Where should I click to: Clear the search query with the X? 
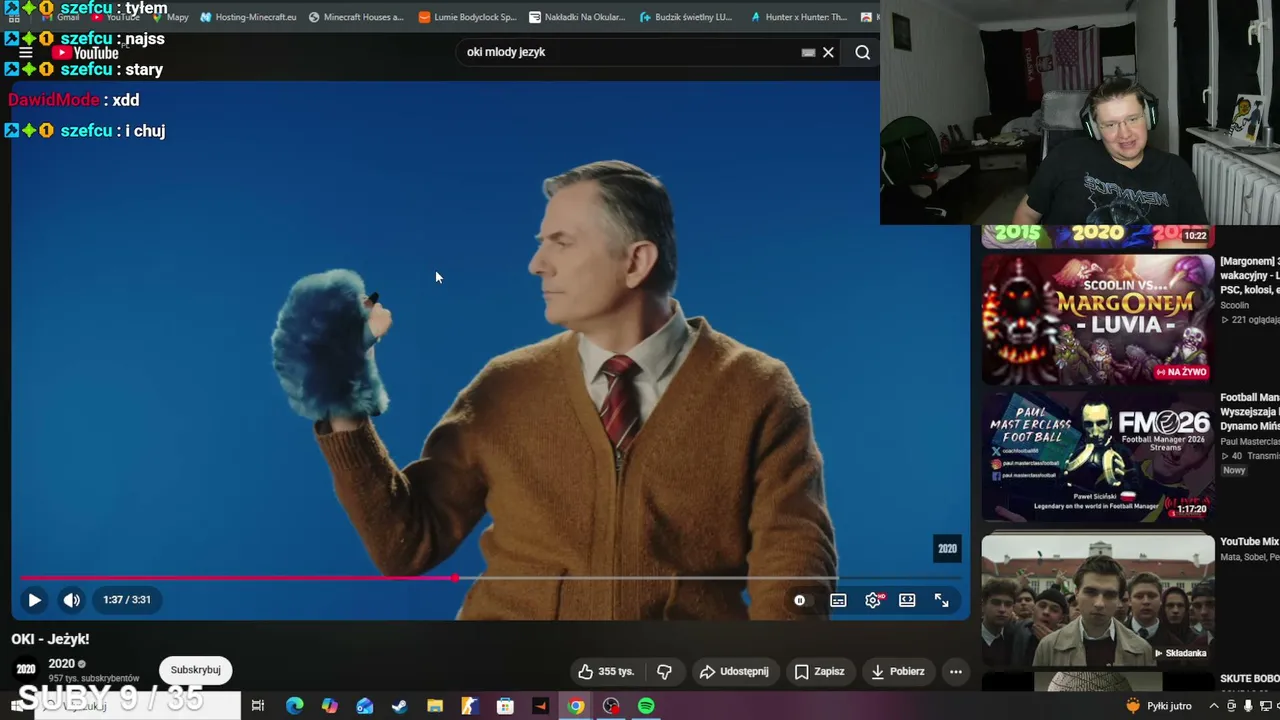click(828, 52)
